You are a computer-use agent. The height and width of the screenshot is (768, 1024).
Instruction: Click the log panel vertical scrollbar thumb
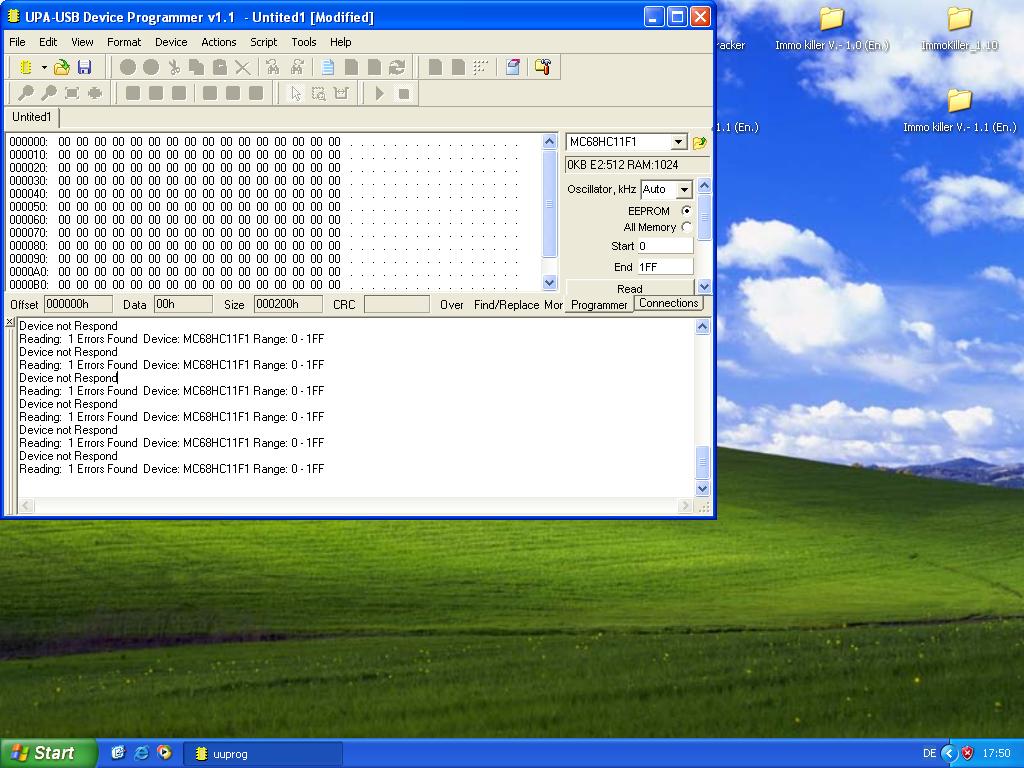pos(702,461)
